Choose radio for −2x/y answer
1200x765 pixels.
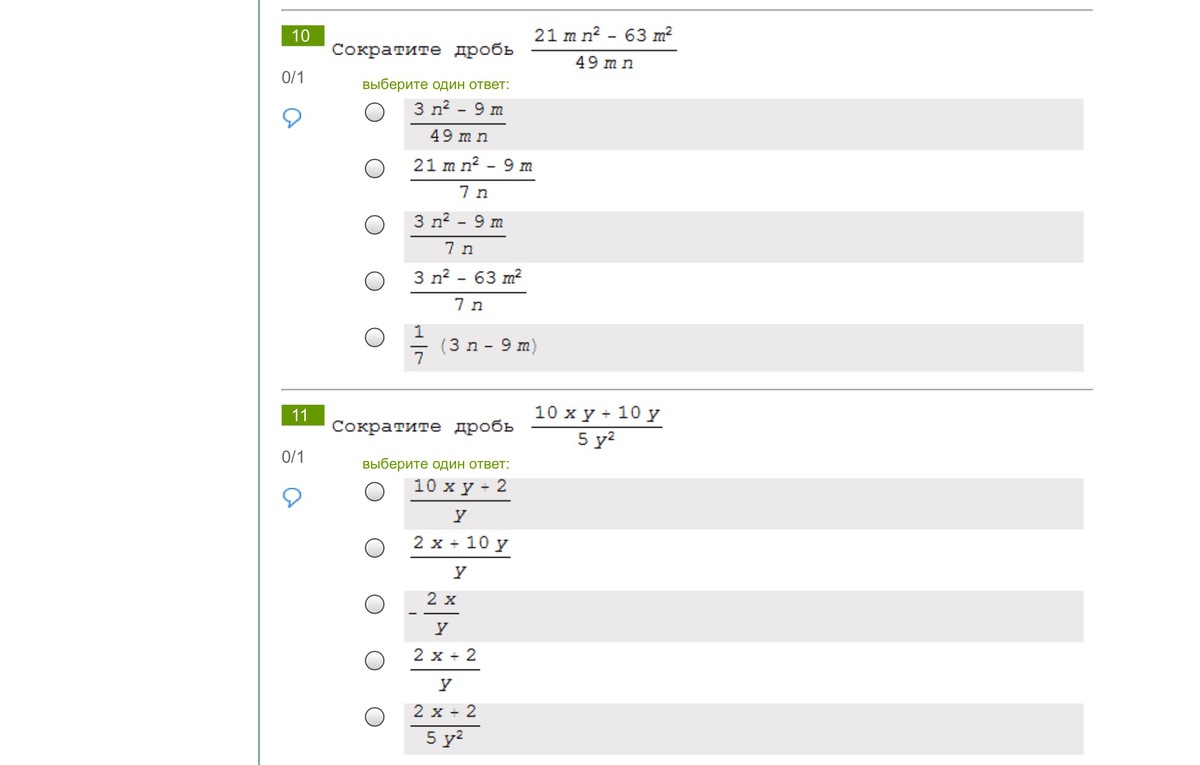click(374, 604)
